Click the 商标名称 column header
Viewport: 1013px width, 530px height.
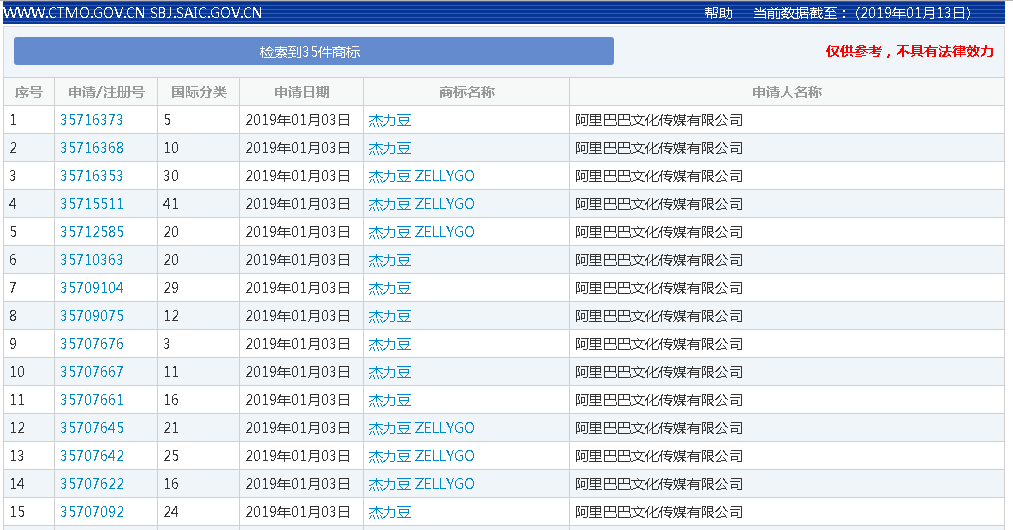(466, 92)
